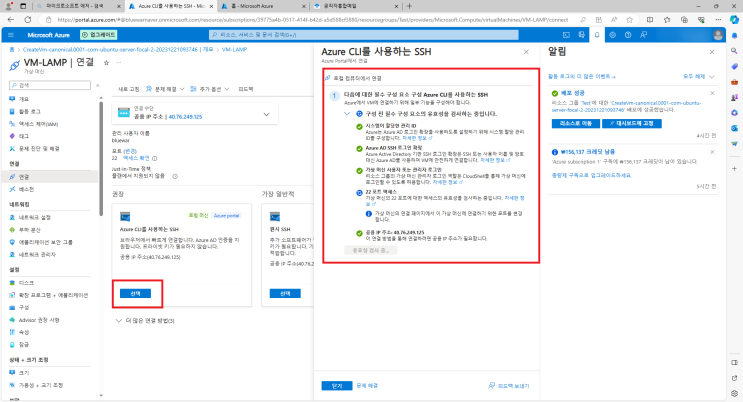Click the upgrade subscription link in notifications
This screenshot has height=402, width=743.
tap(592, 175)
